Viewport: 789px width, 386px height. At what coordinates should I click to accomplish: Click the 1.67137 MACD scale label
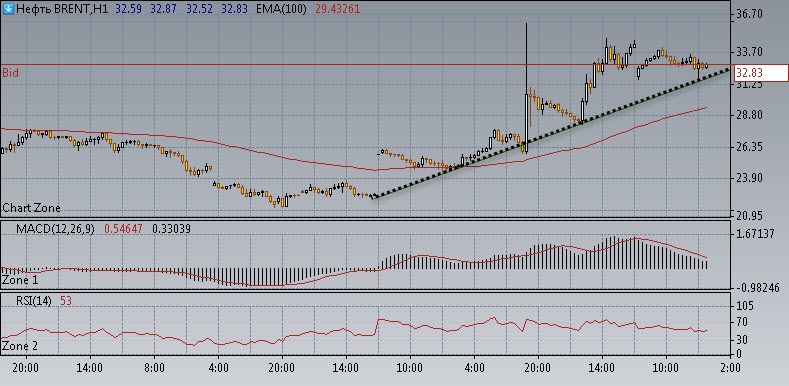[x=755, y=235]
